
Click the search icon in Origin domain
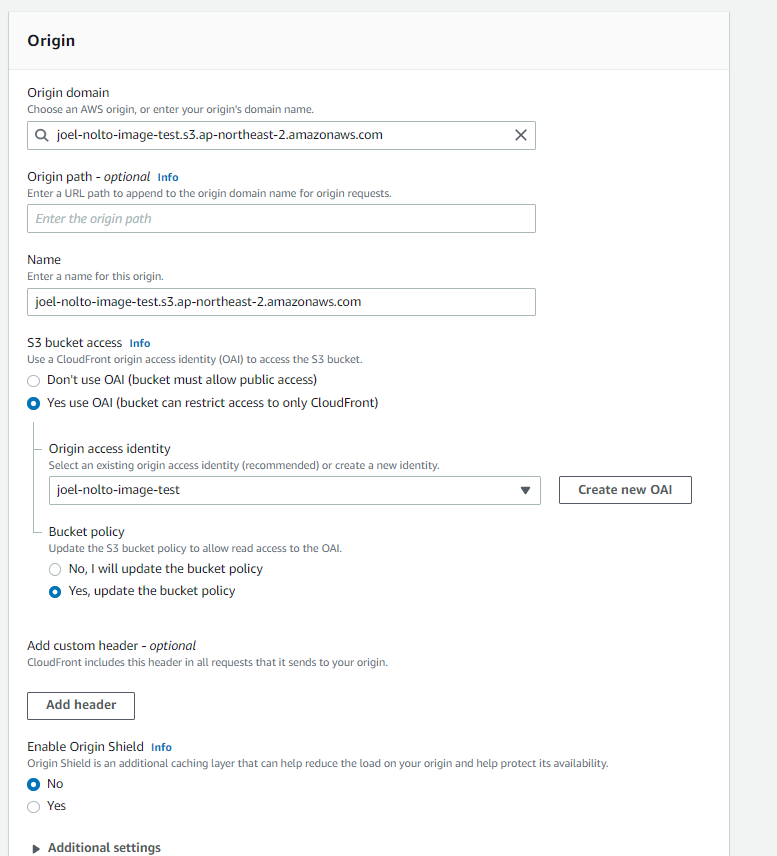coord(40,135)
